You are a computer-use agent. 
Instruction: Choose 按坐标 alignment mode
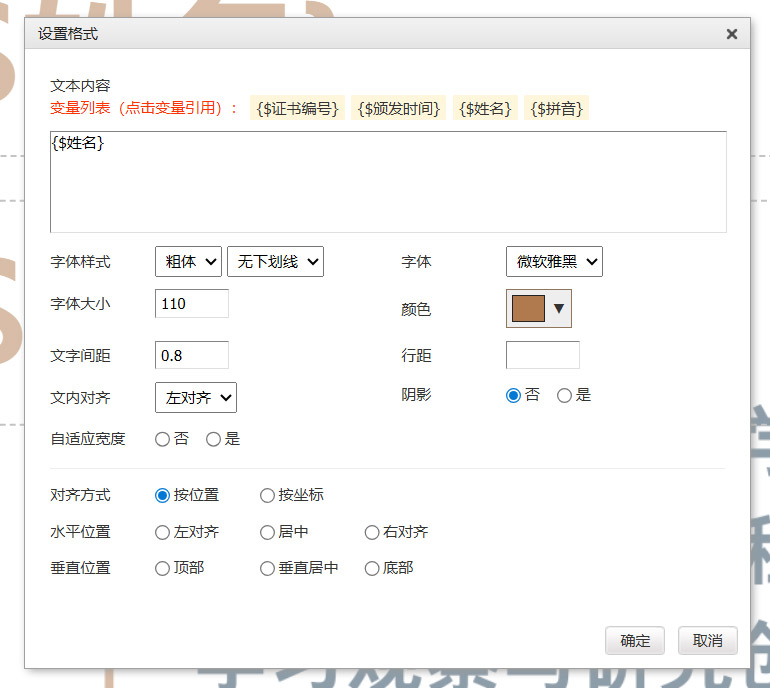pos(267,495)
